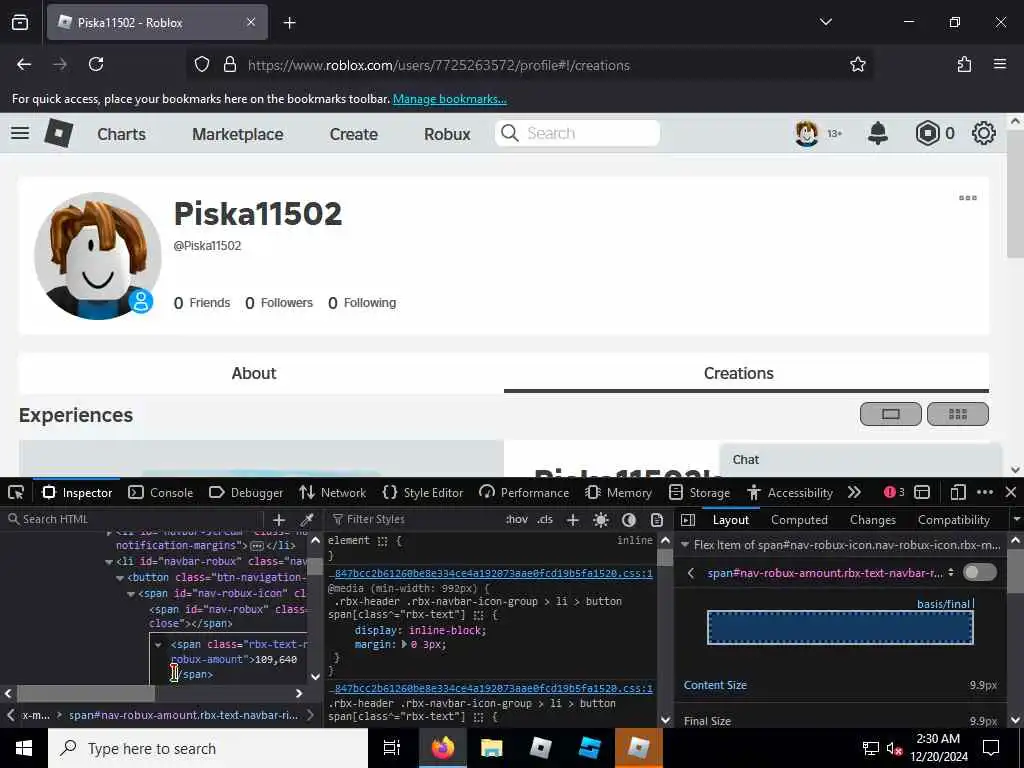This screenshot has width=1024, height=768.
Task: Open the Roblox settings gear
Action: (984, 133)
